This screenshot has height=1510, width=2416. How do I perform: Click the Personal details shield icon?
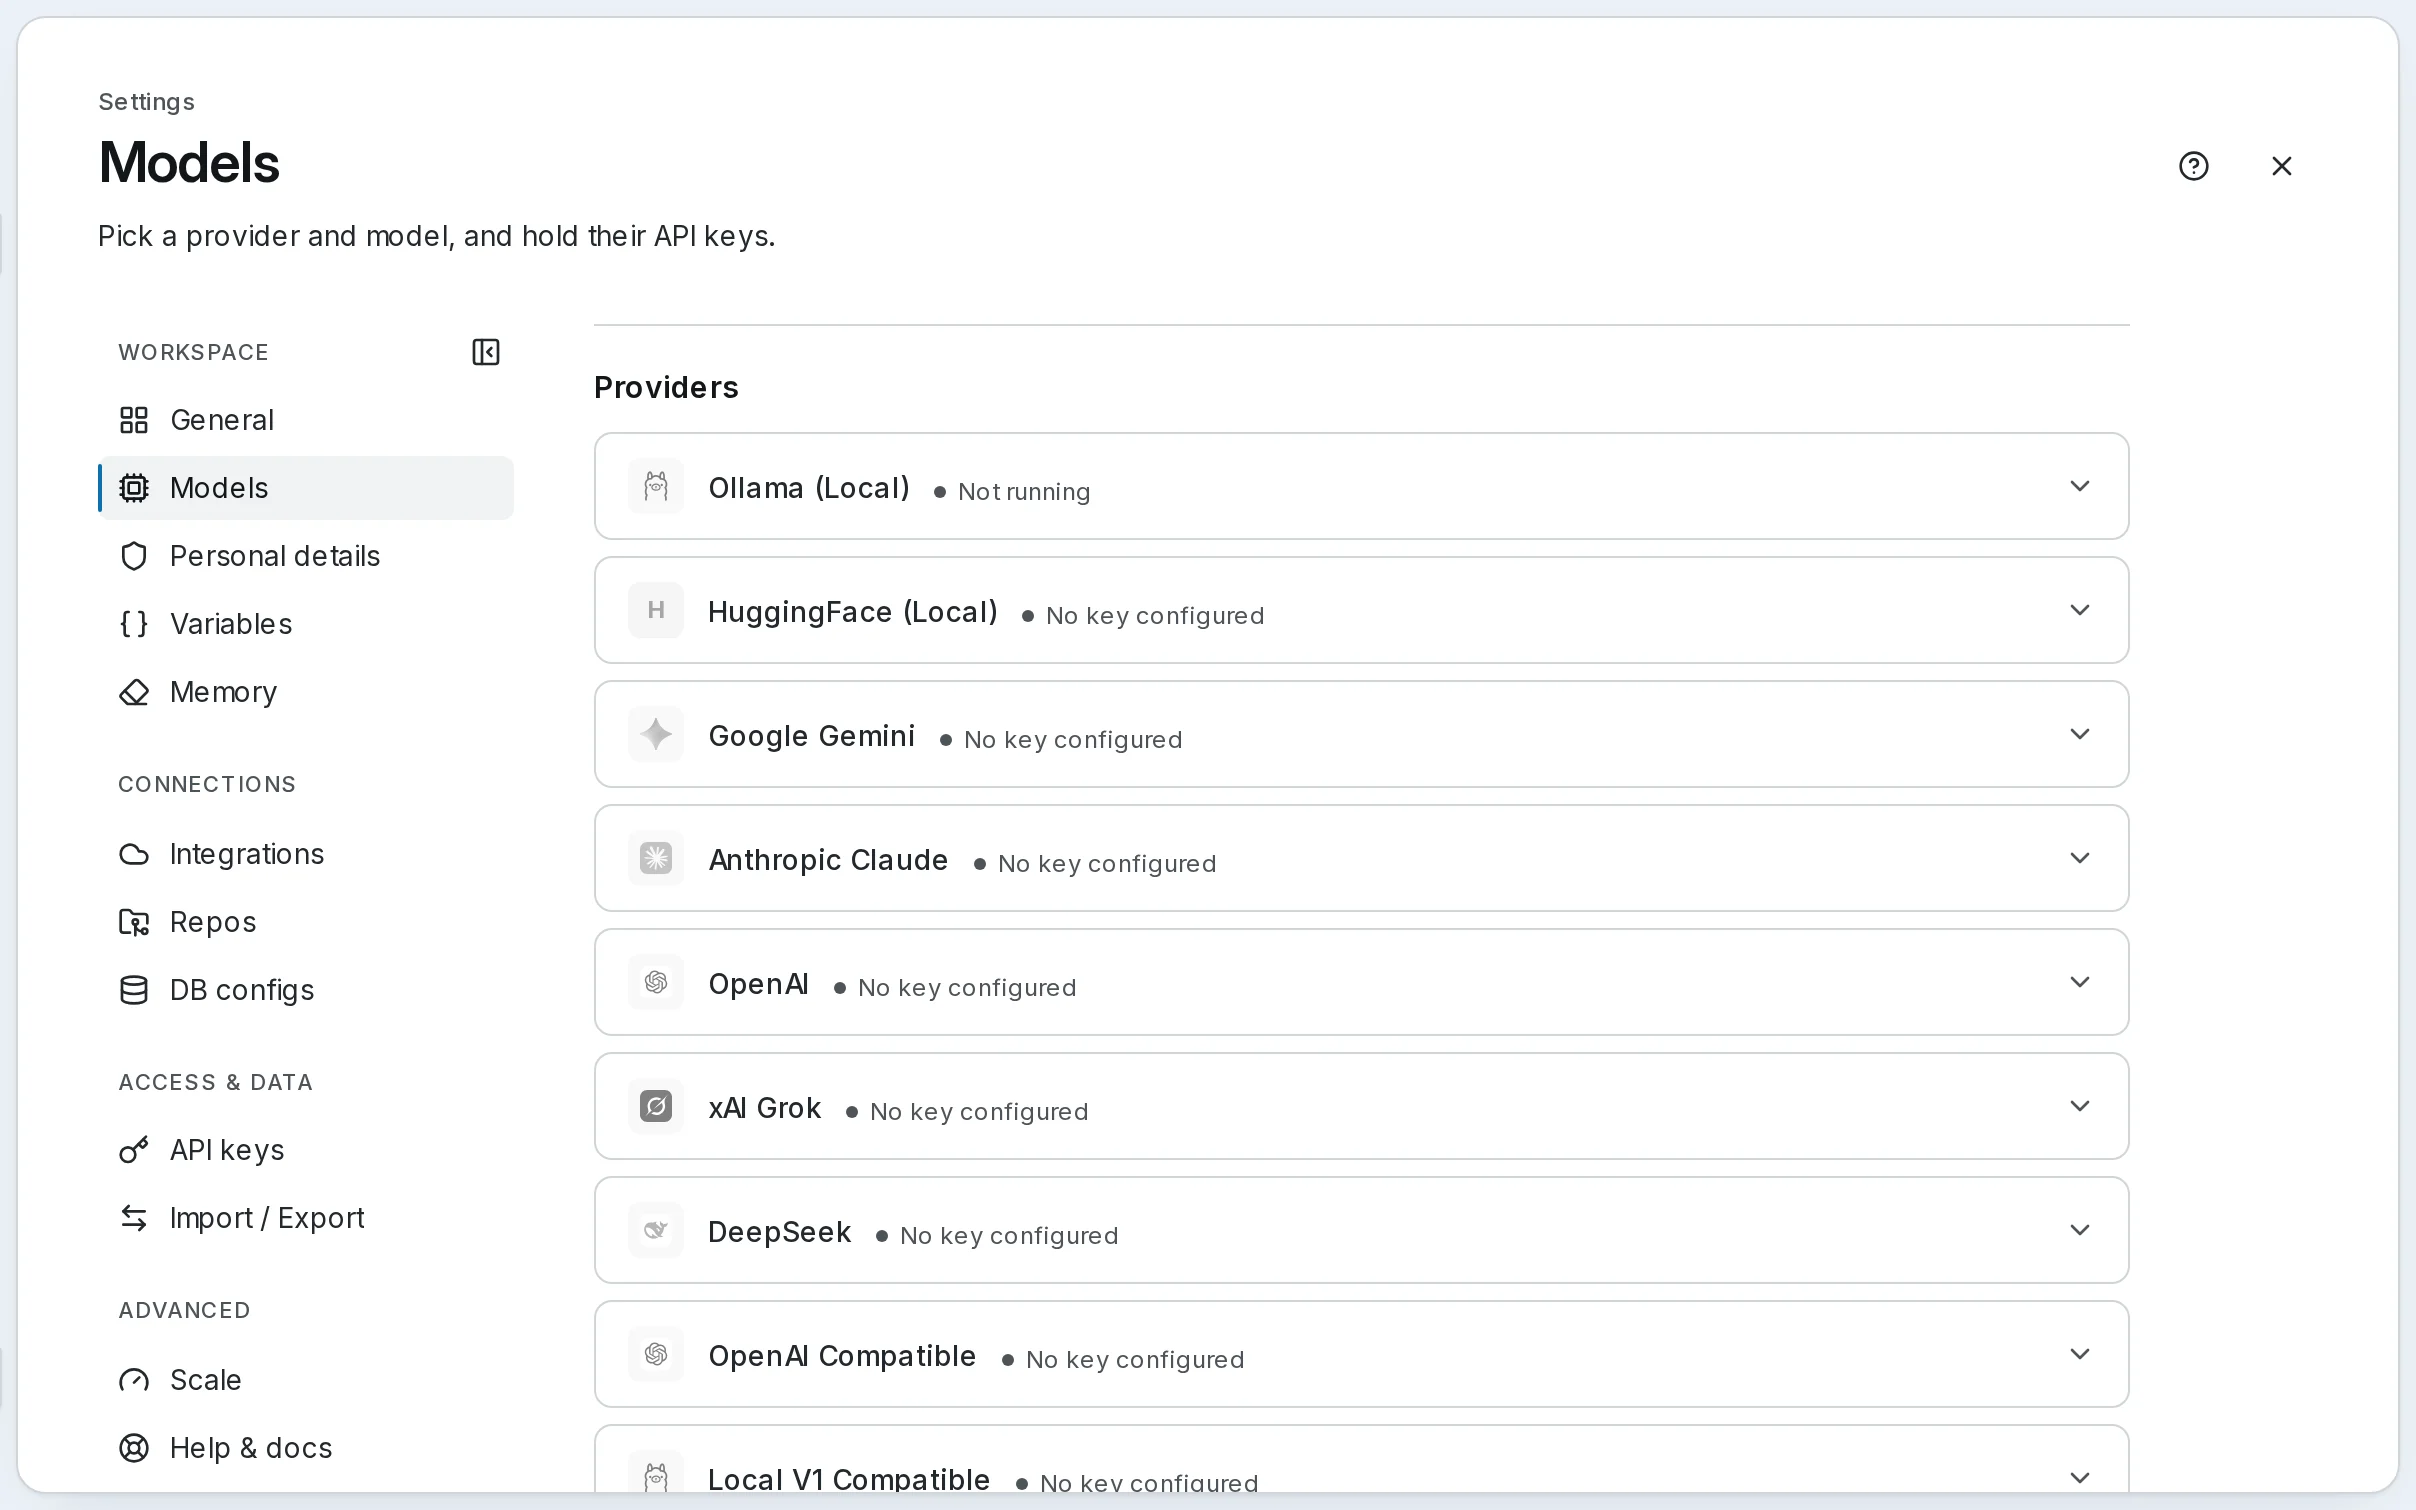(x=134, y=556)
